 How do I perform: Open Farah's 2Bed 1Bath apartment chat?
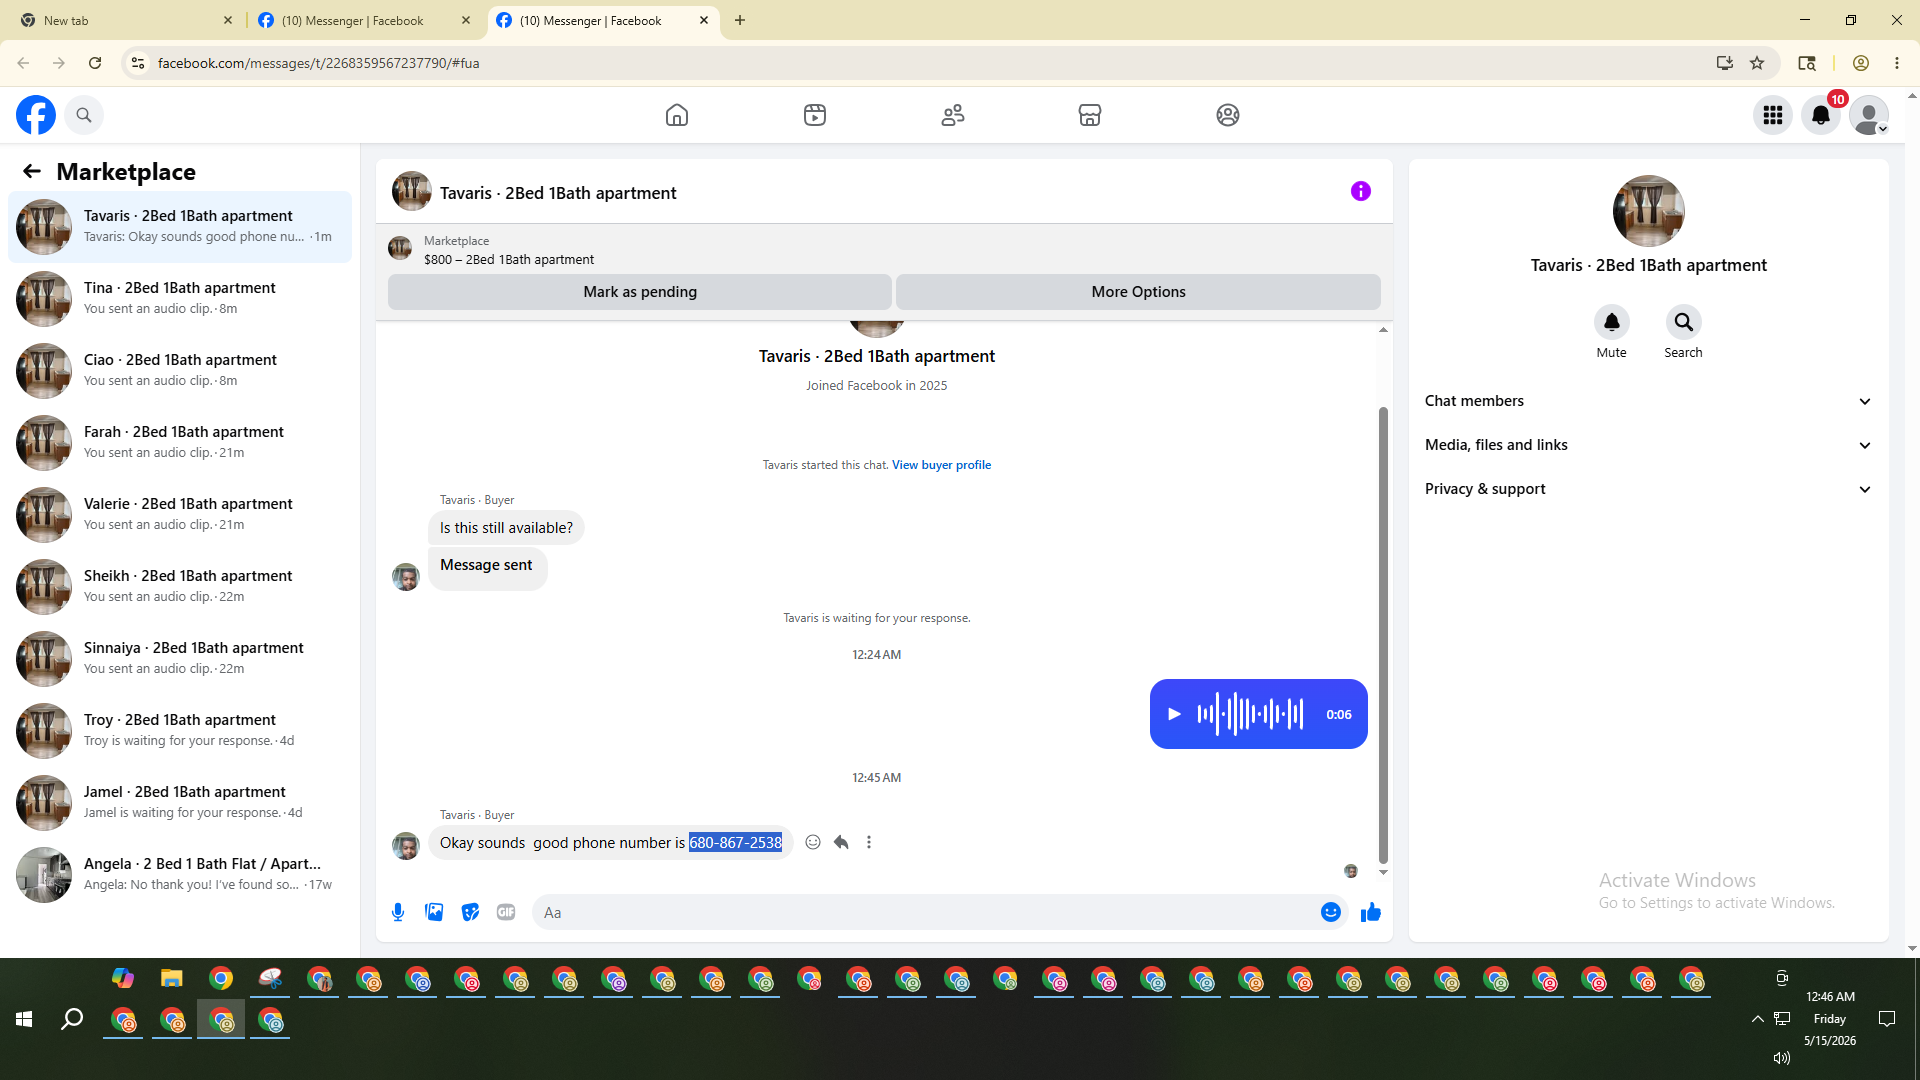(180, 443)
